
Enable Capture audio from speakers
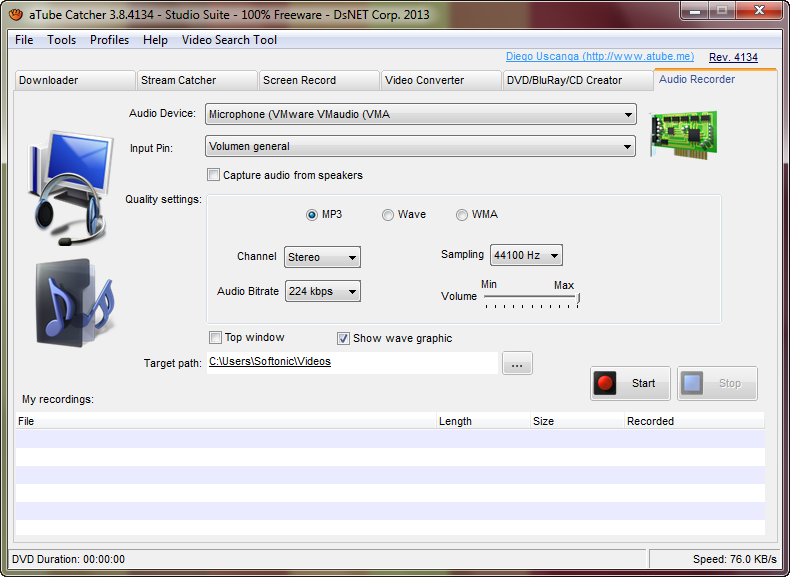[213, 175]
